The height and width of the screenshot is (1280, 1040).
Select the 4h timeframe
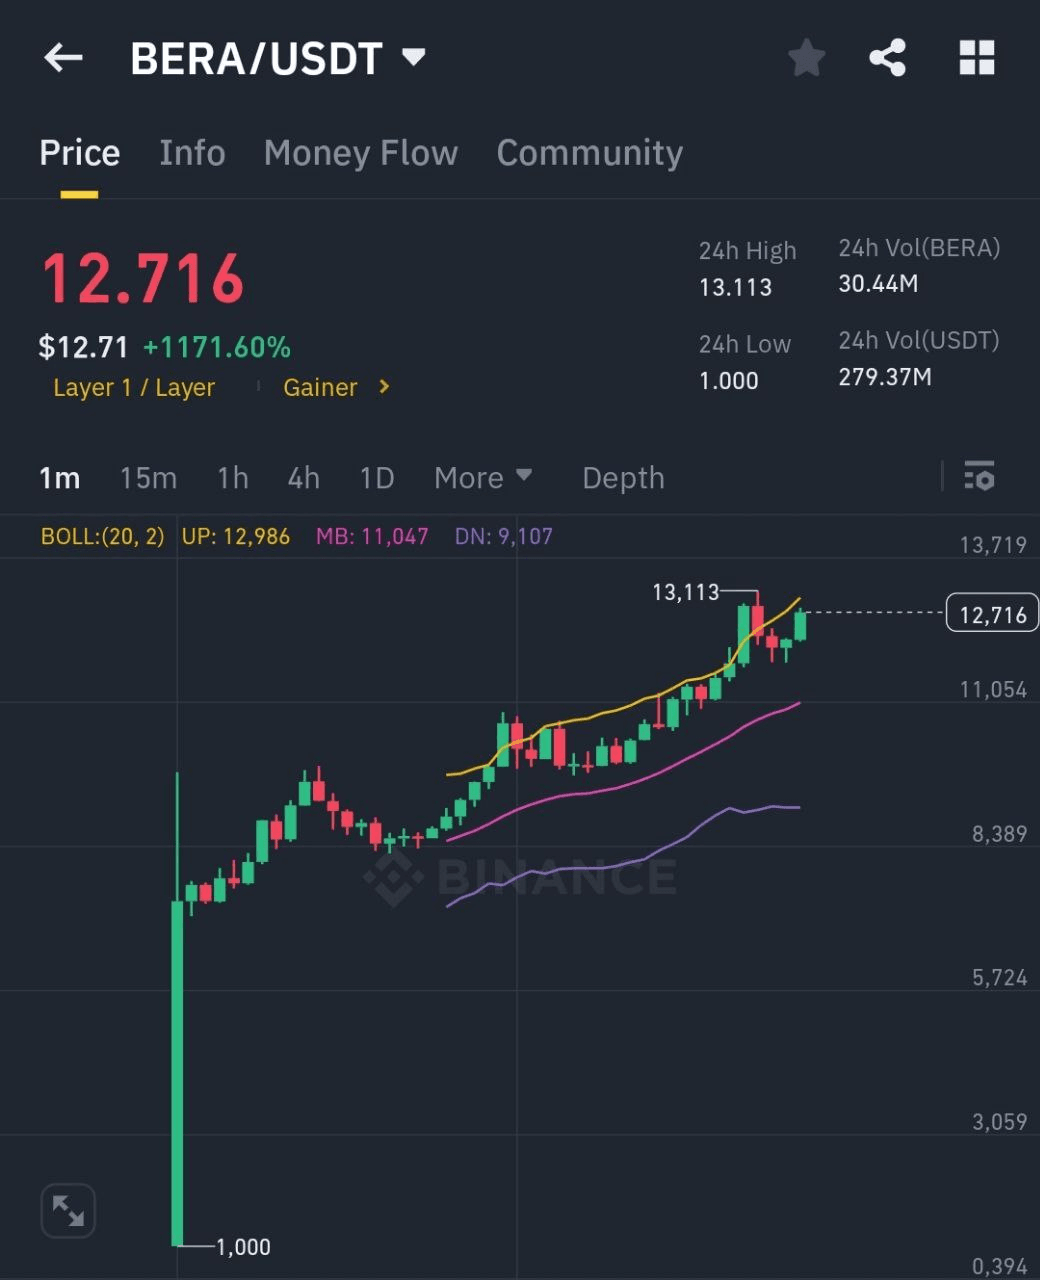coord(303,478)
